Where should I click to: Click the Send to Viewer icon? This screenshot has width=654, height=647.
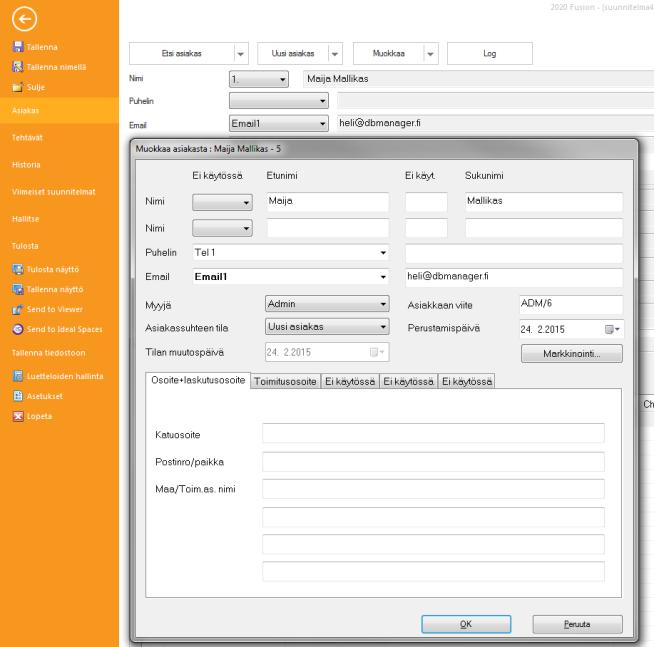[x=18, y=309]
